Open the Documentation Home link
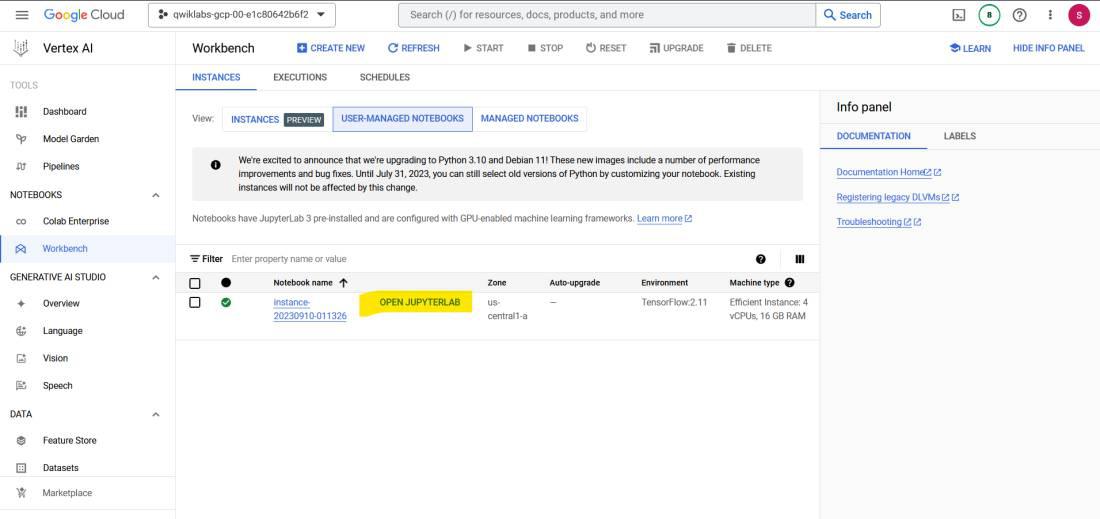Image resolution: width=1100 pixels, height=519 pixels. 889,173
